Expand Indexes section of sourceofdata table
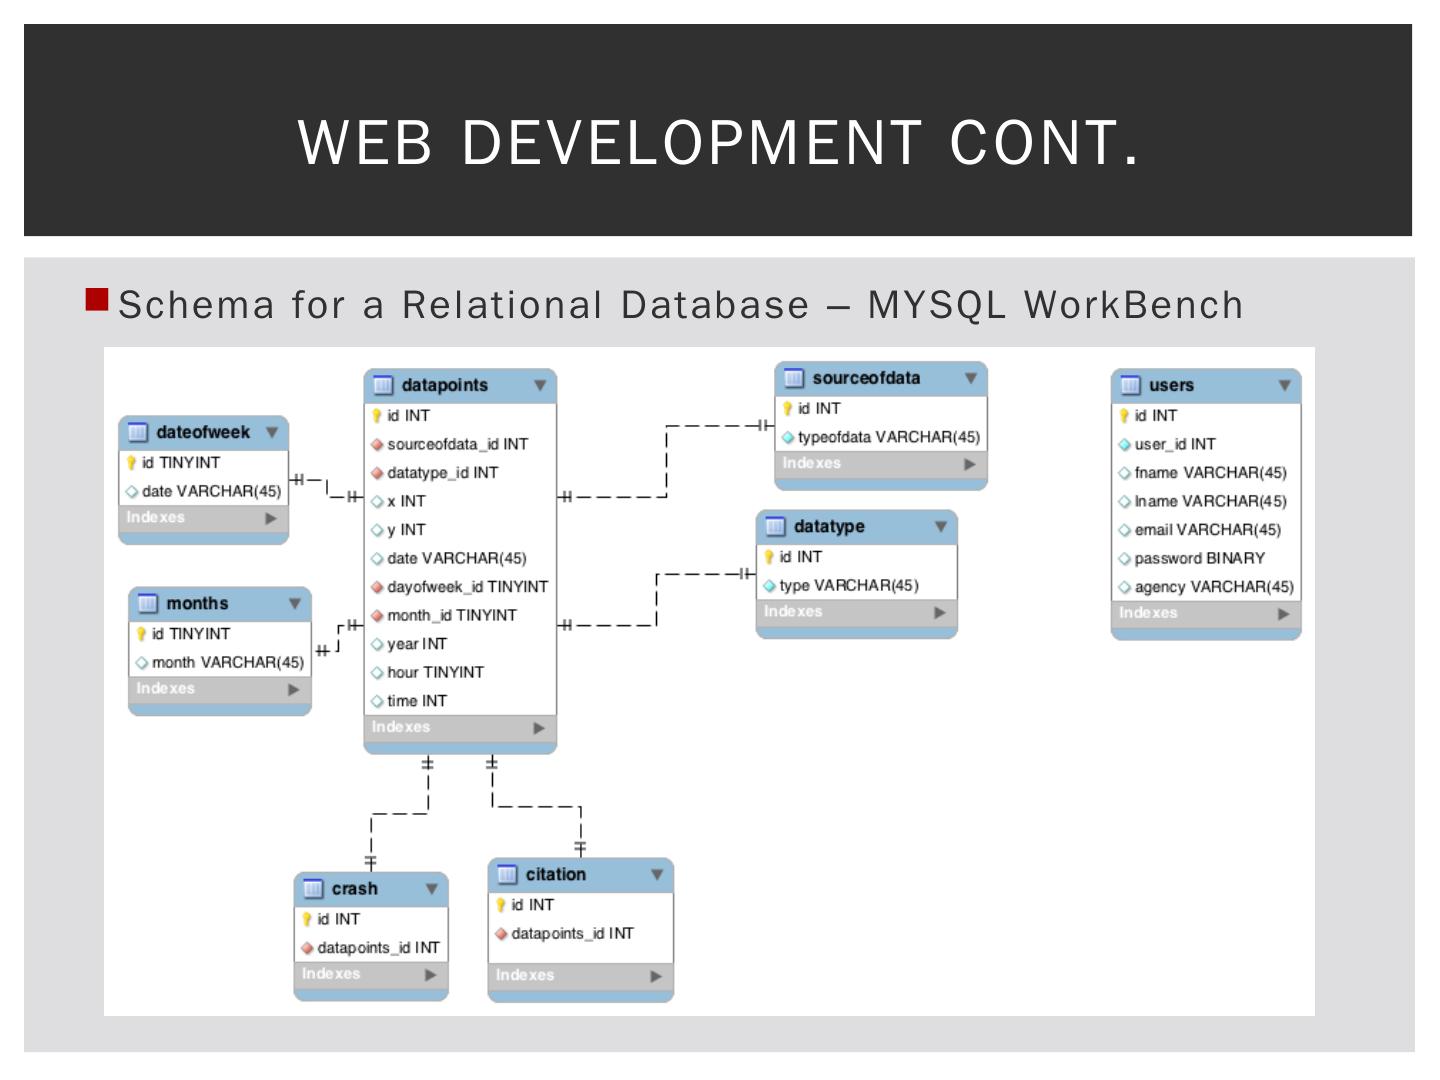This screenshot has width=1440, height=1080. click(969, 464)
